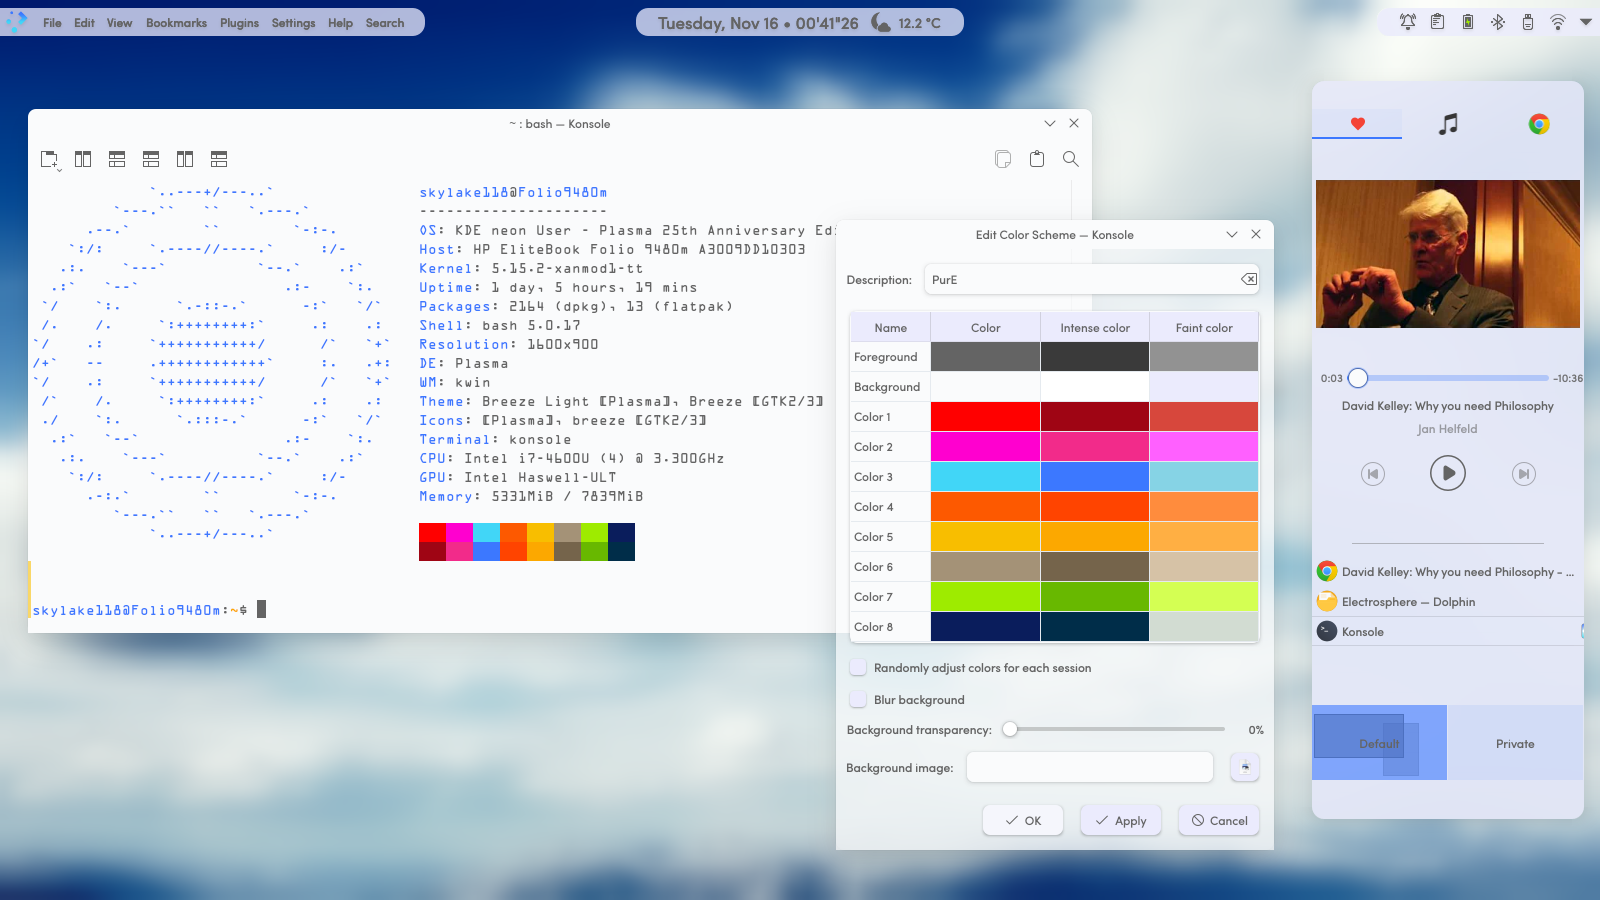1600x900 pixels.
Task: Cancel the Edit Color Scheme dialog
Action: (1219, 821)
